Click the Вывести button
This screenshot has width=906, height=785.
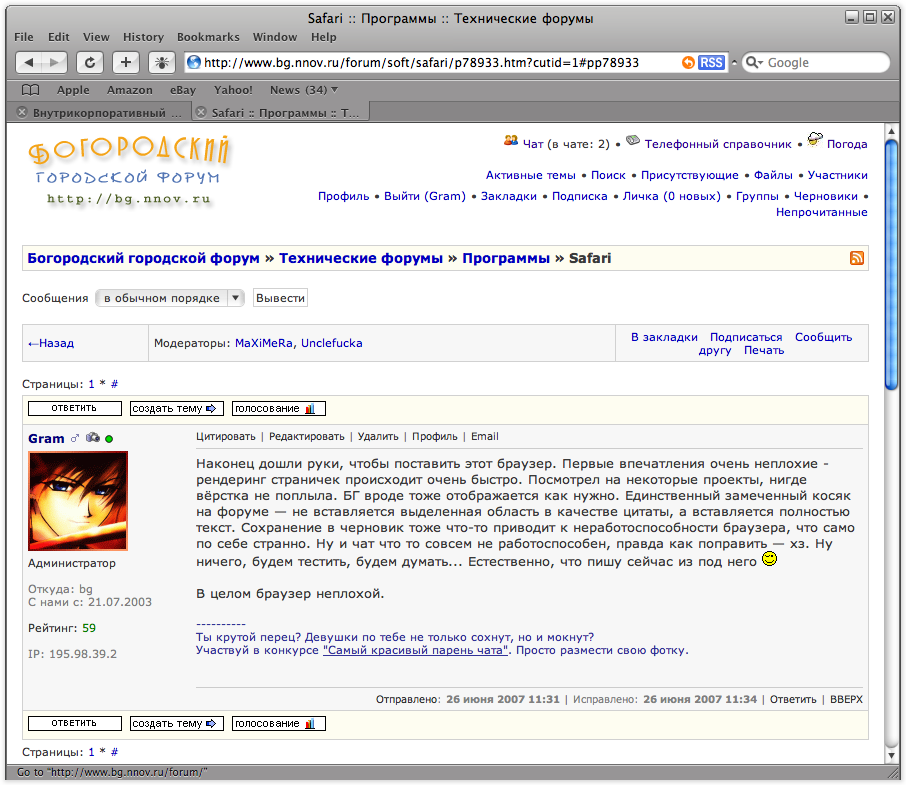point(280,298)
